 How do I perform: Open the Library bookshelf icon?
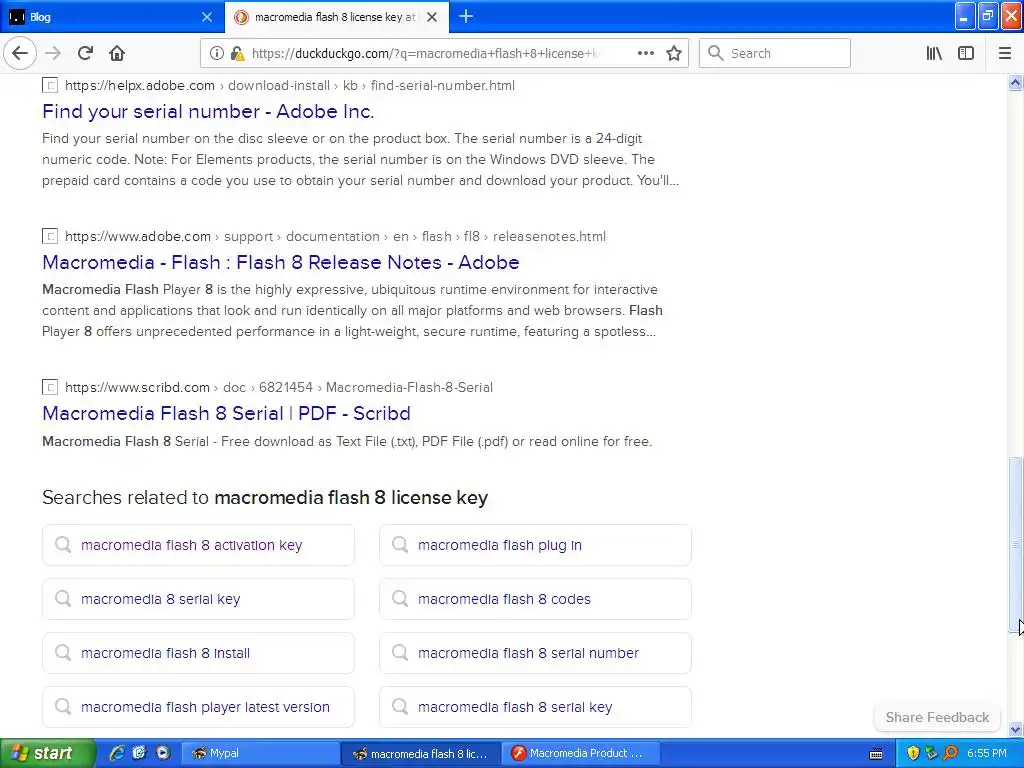coord(934,54)
